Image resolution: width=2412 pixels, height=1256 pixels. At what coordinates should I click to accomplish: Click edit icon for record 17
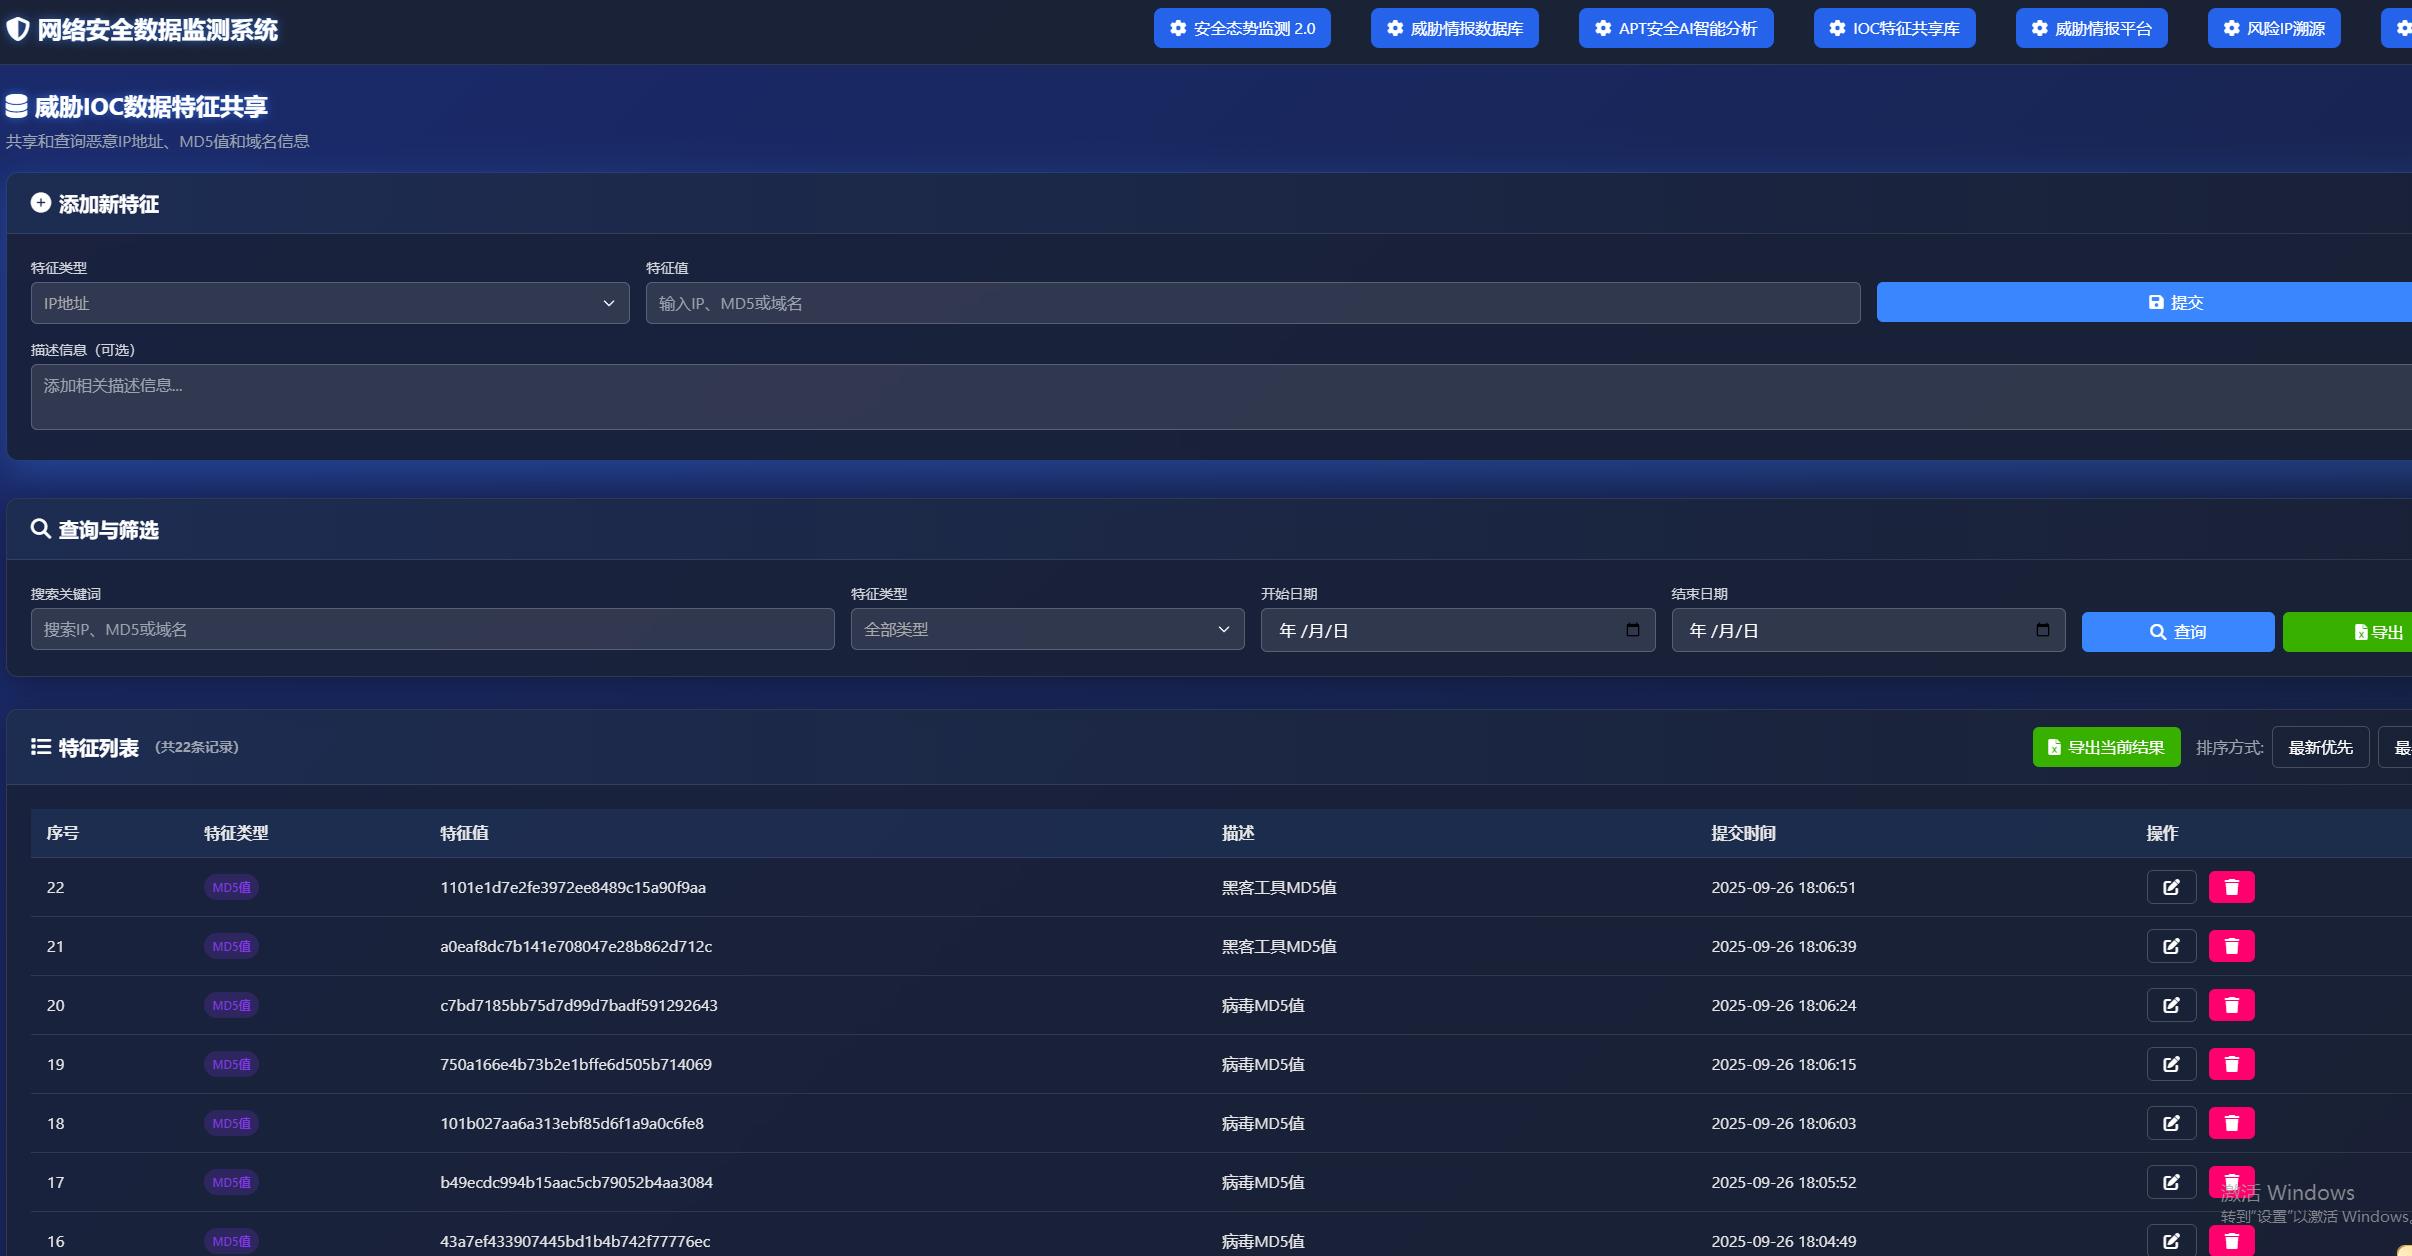tap(2171, 1182)
